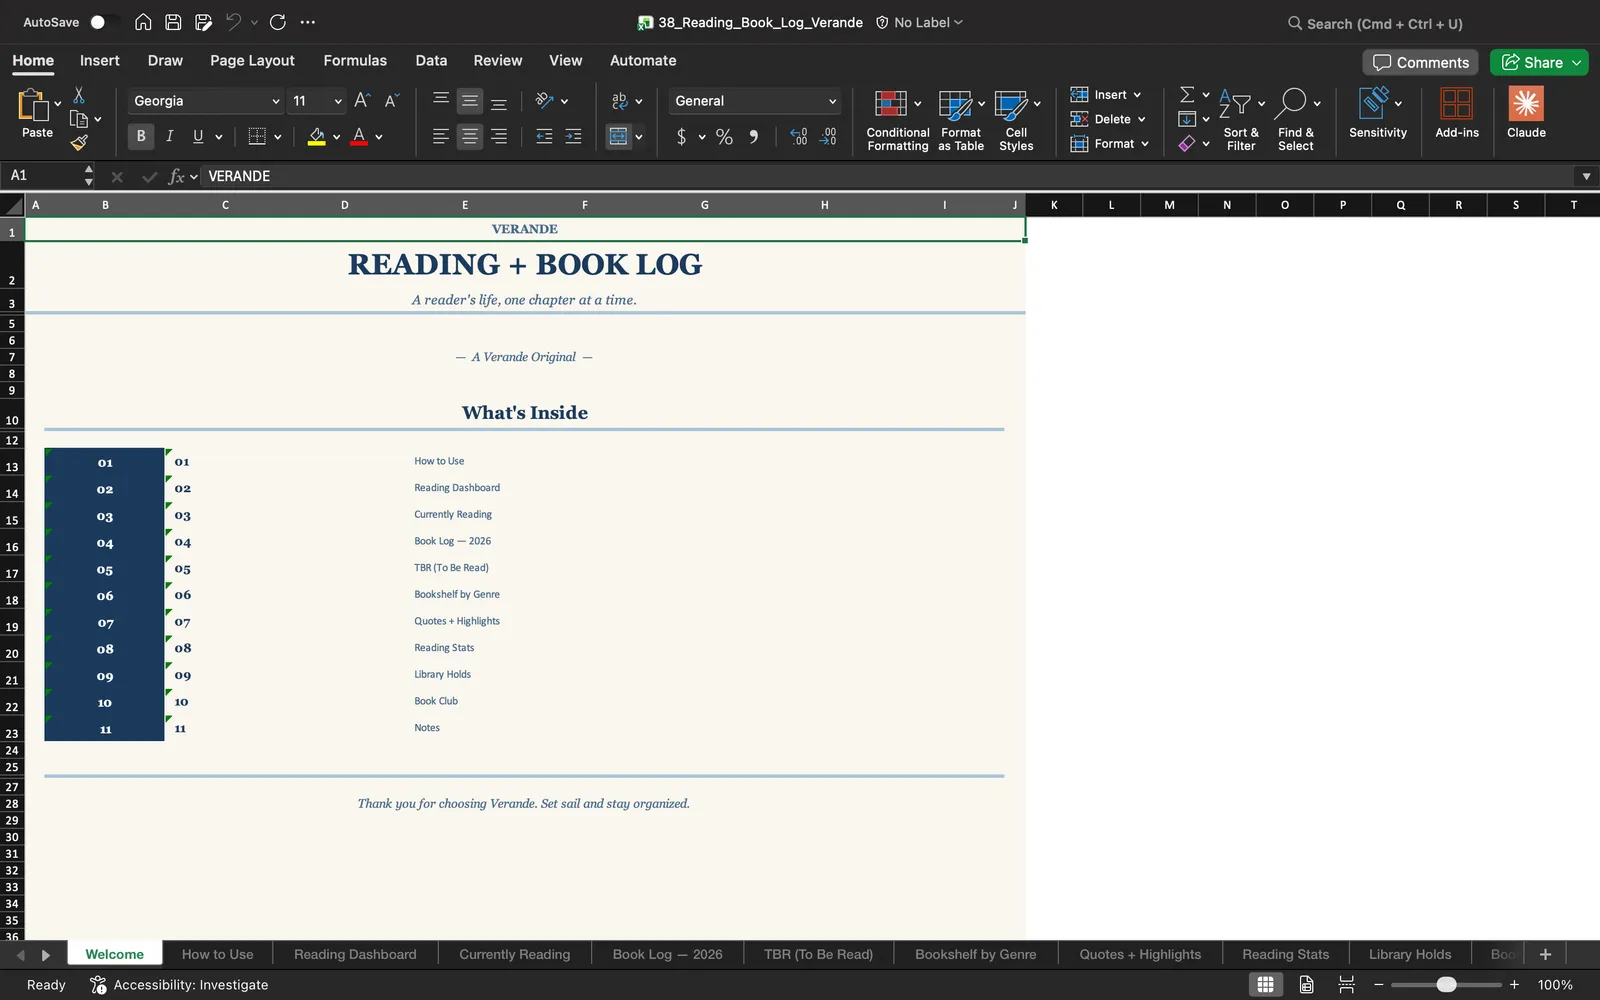1600x1000 pixels.
Task: Open Sort & Filter icon
Action: pyautogui.click(x=1235, y=104)
